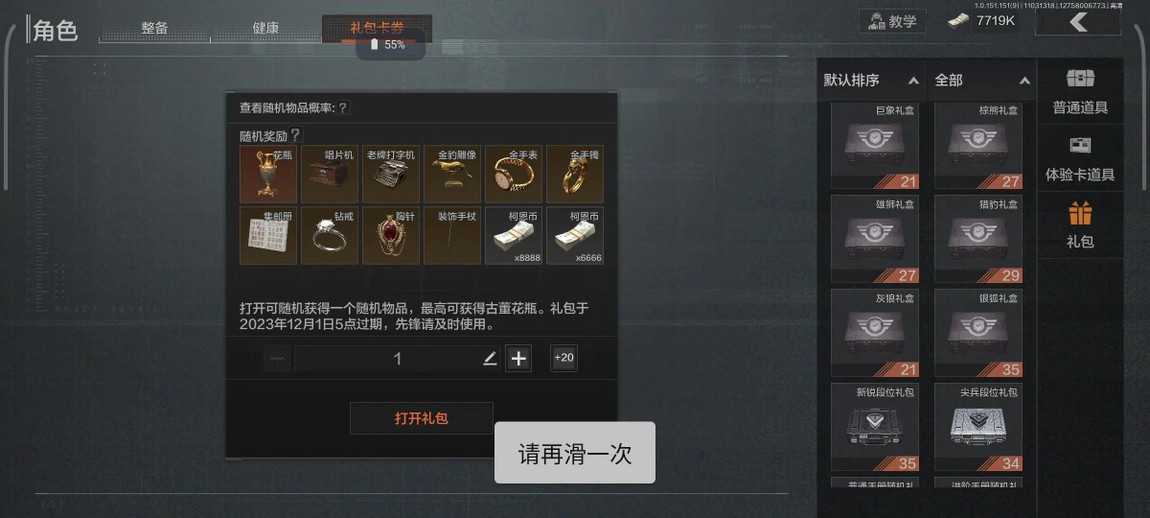1150x518 pixels.
Task: Open the 普通道具 chest category
Action: pyautogui.click(x=1080, y=92)
